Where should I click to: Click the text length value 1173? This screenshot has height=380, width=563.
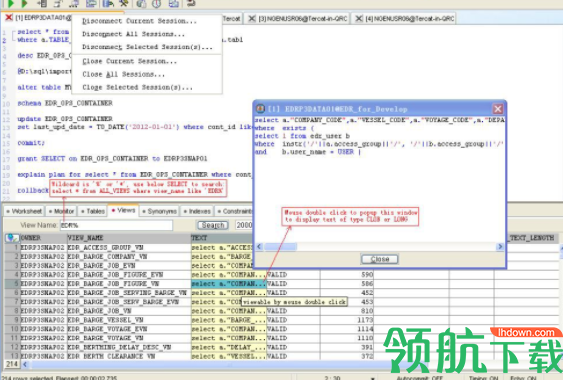pos(365,320)
